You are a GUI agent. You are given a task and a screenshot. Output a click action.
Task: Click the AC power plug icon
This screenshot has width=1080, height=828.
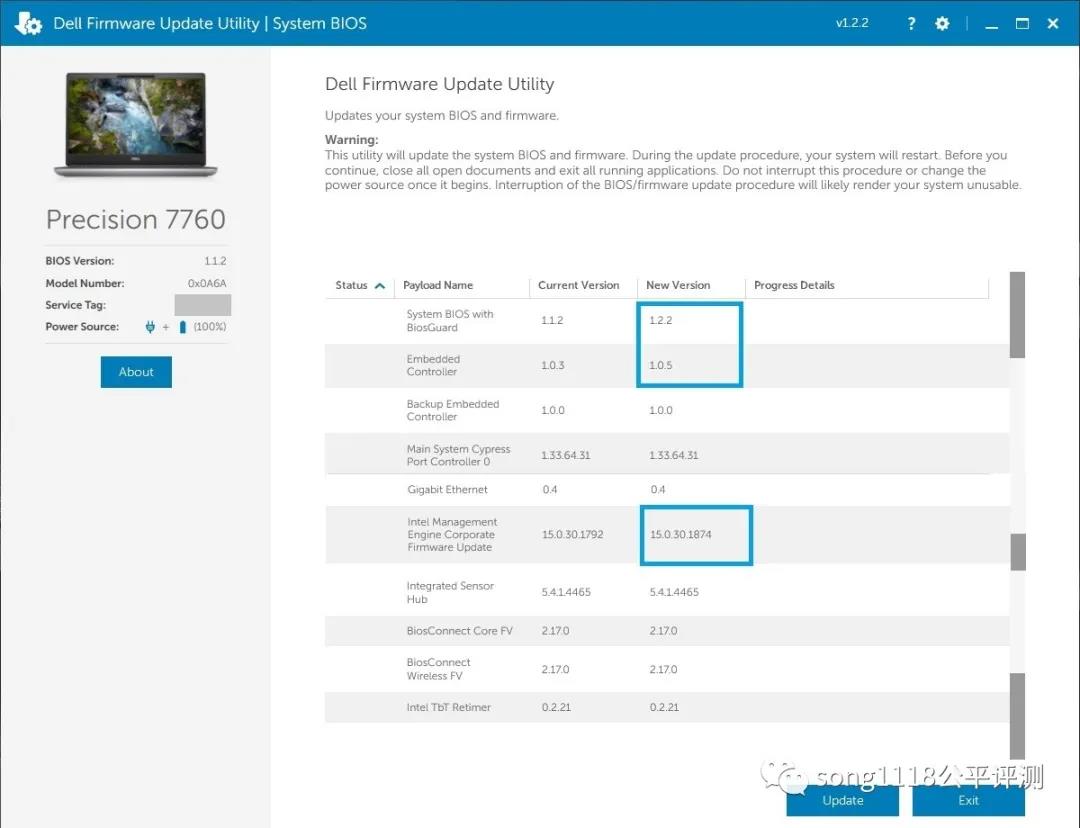pyautogui.click(x=150, y=327)
